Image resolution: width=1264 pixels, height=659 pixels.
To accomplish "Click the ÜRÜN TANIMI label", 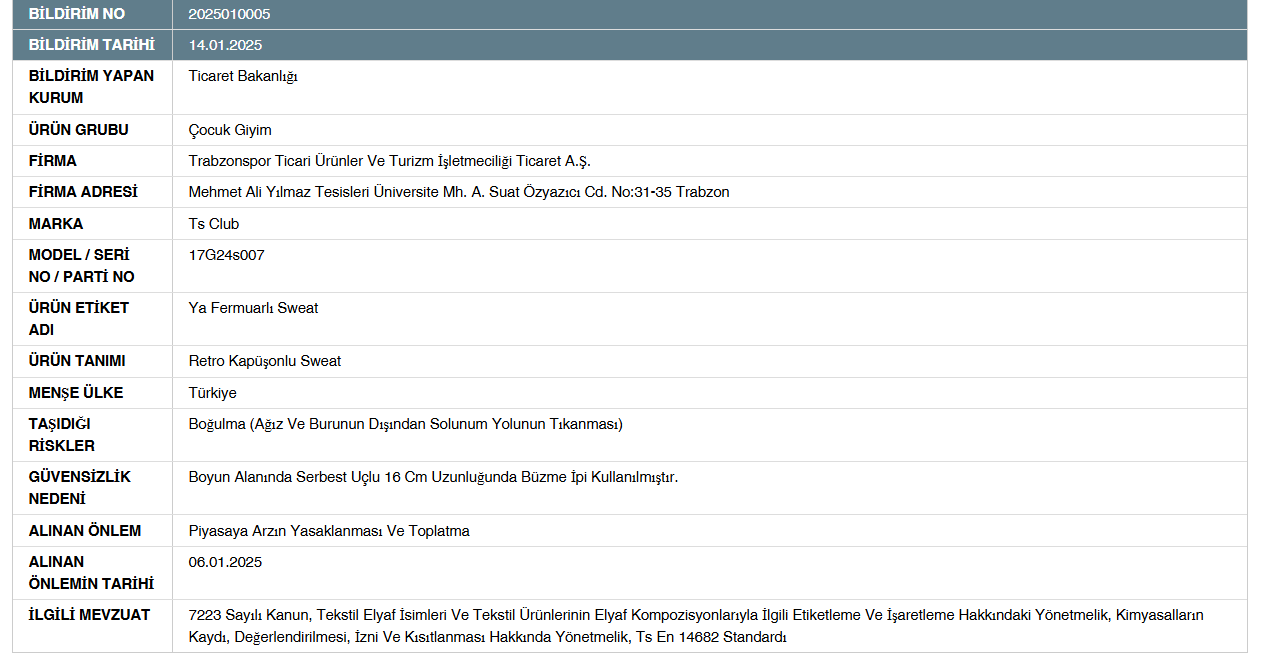I will click(x=77, y=361).
